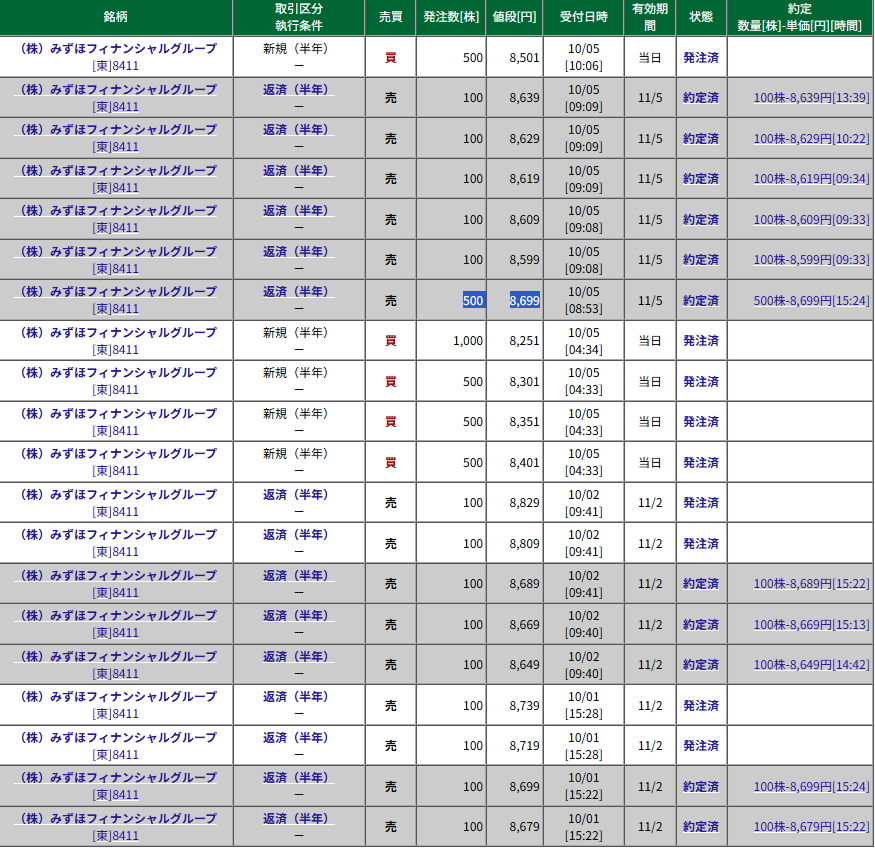The width and height of the screenshot is (875, 850).
Task: Click 発注済 status in the 8,739 row
Action: pyautogui.click(x=701, y=705)
